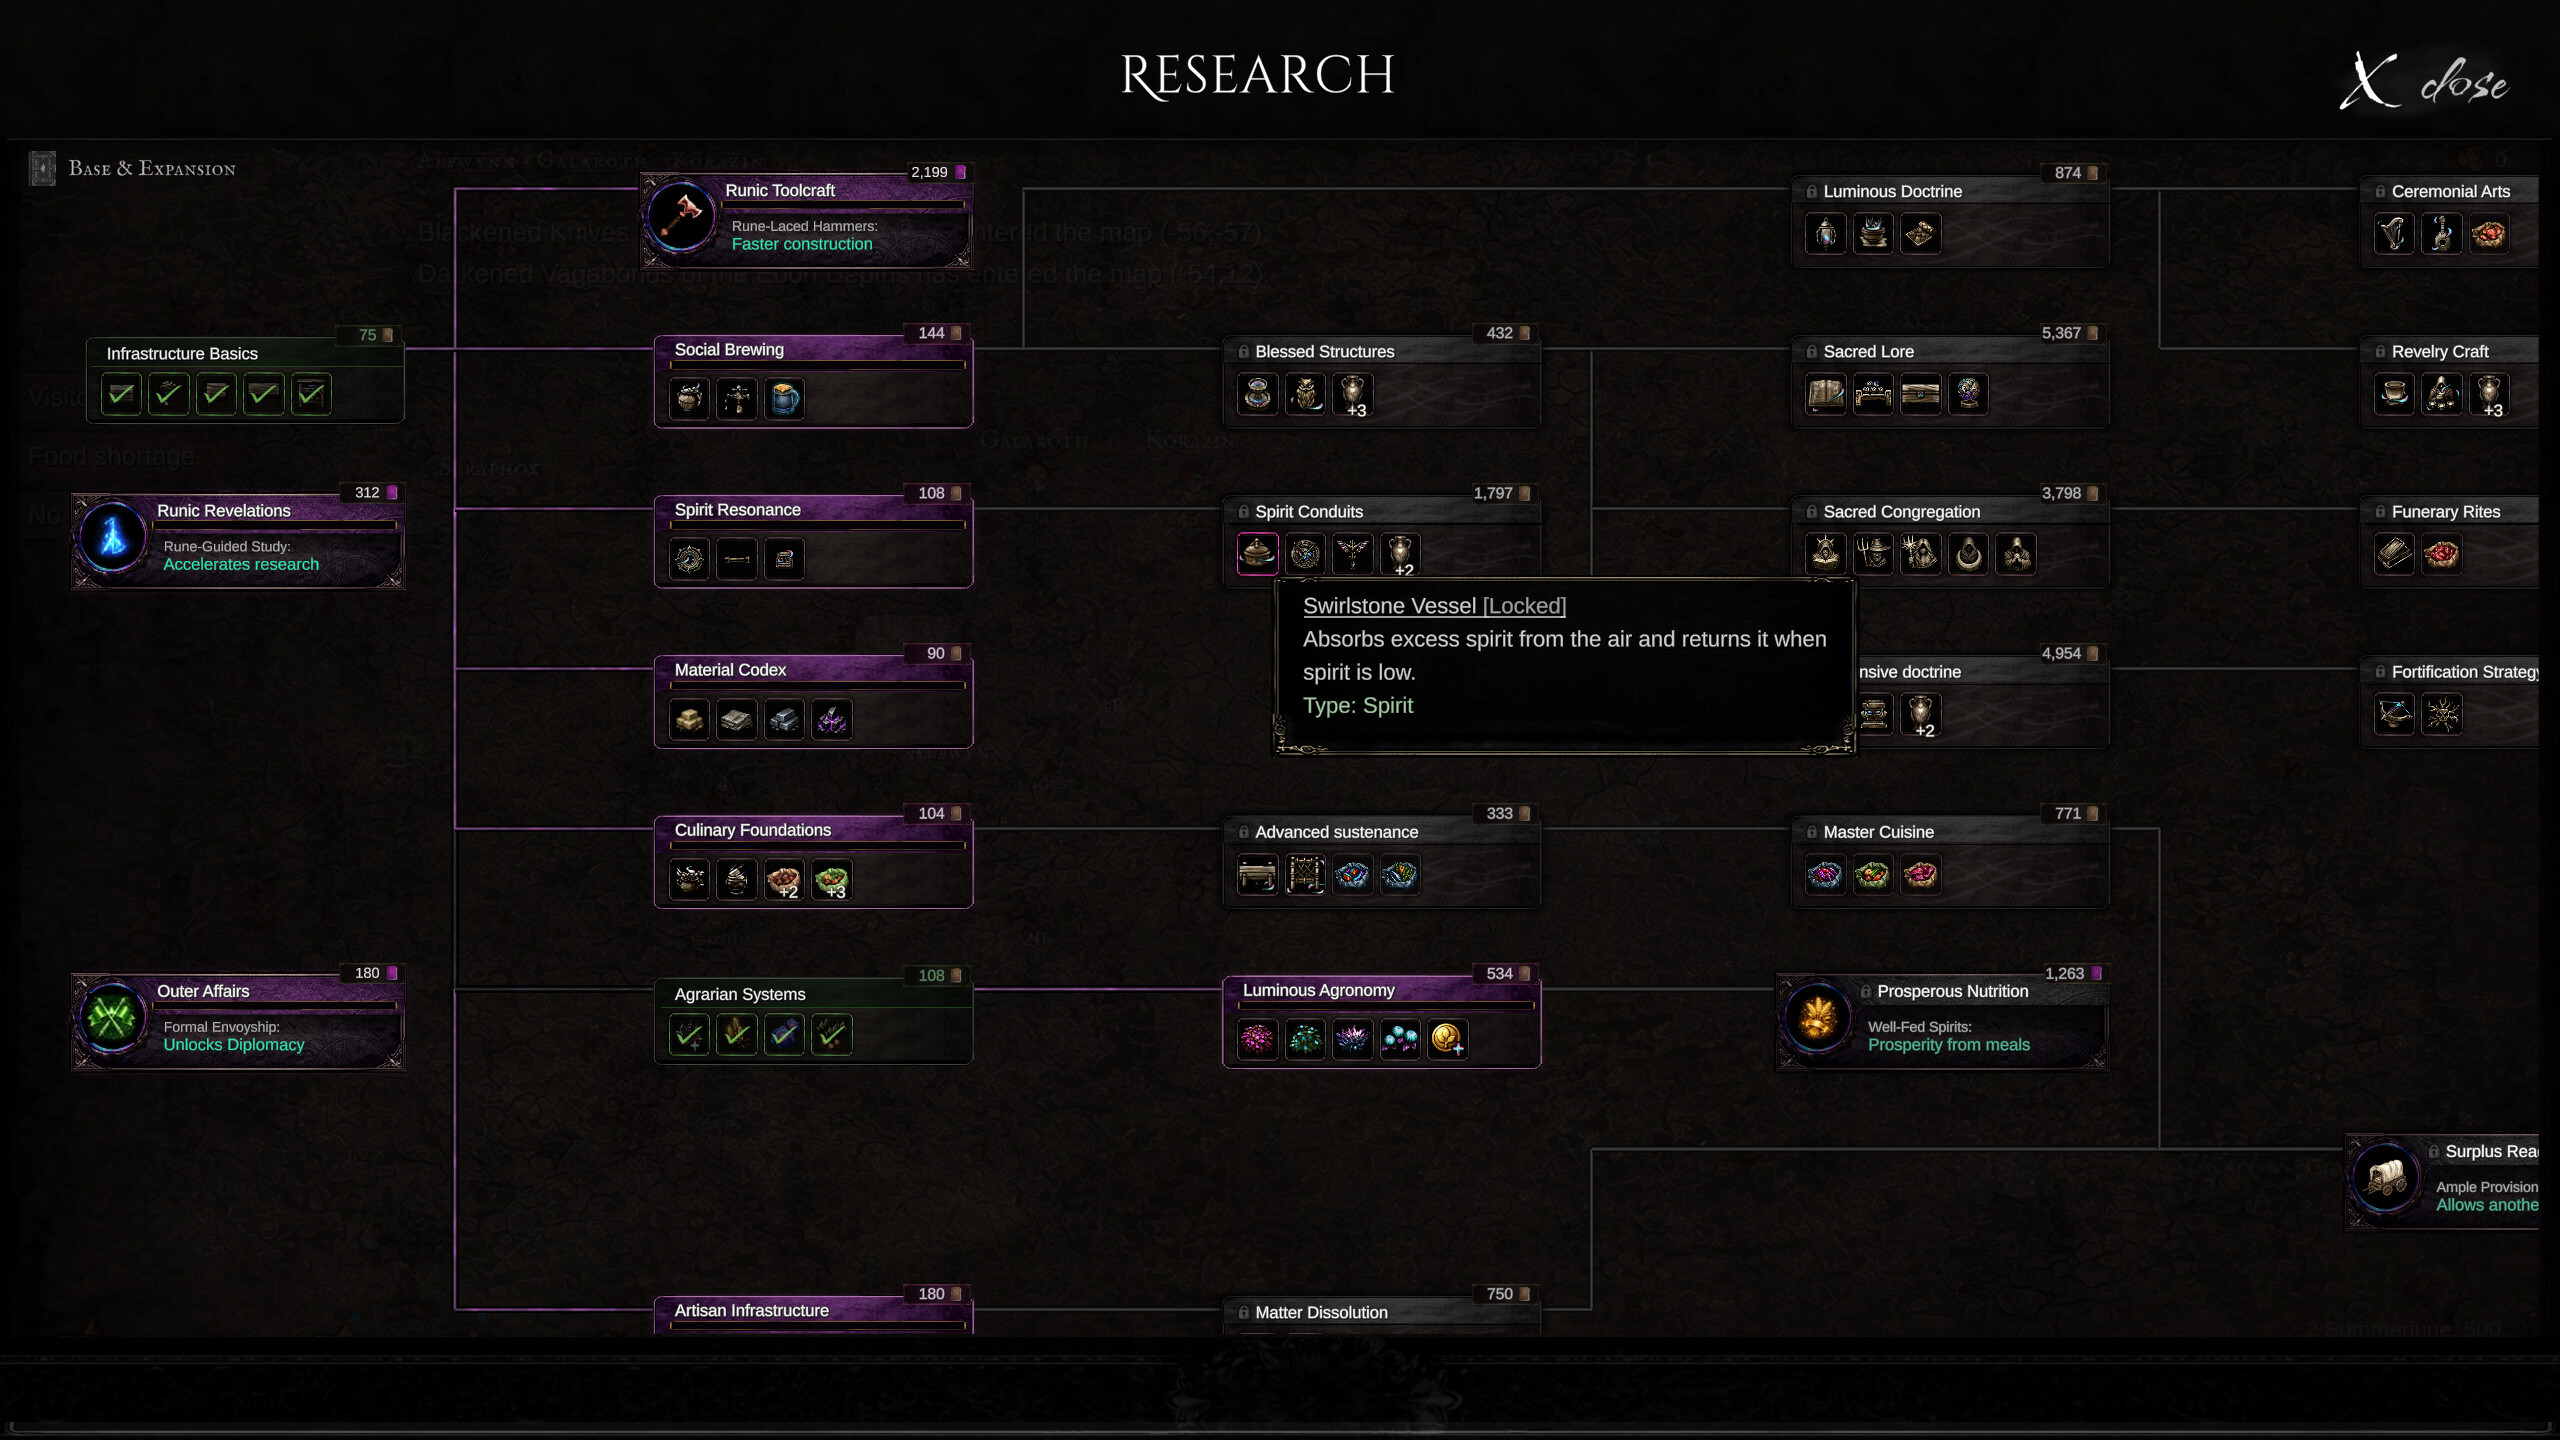Select the pink flower icon in Luminous Agronomy
The image size is (2560, 1440).
1258,1039
